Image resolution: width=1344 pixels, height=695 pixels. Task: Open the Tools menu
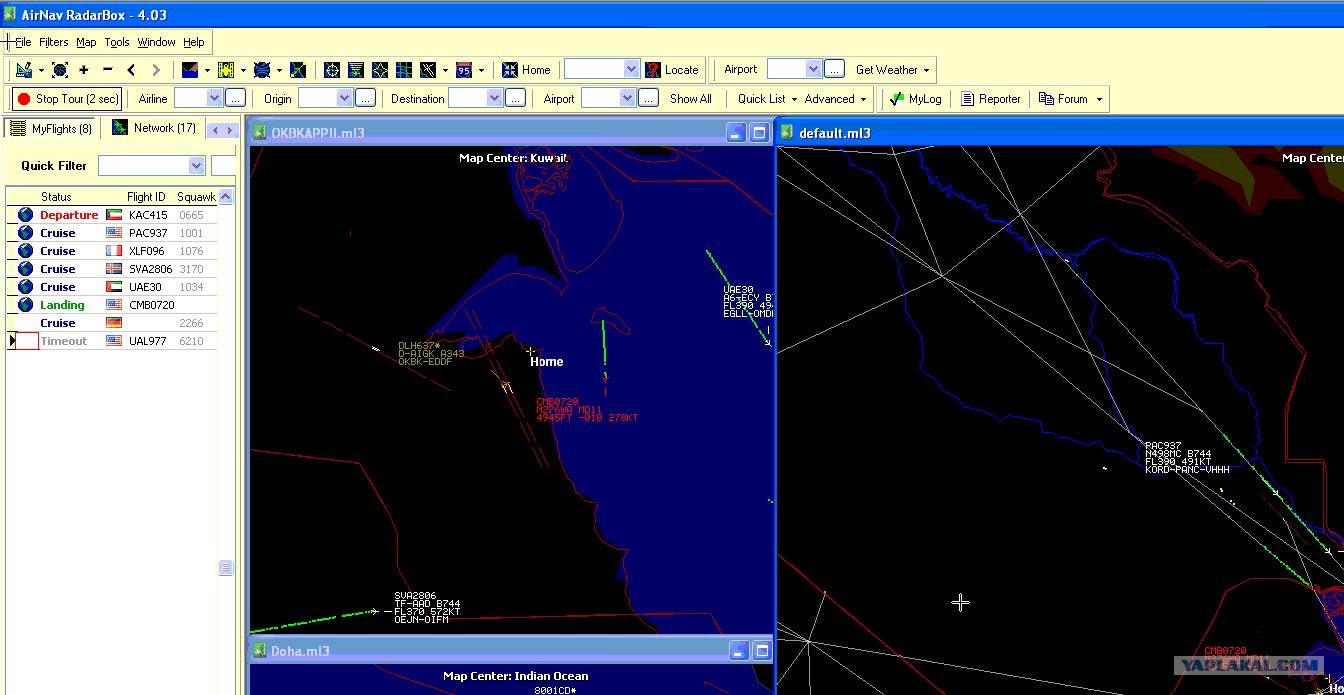pos(117,42)
